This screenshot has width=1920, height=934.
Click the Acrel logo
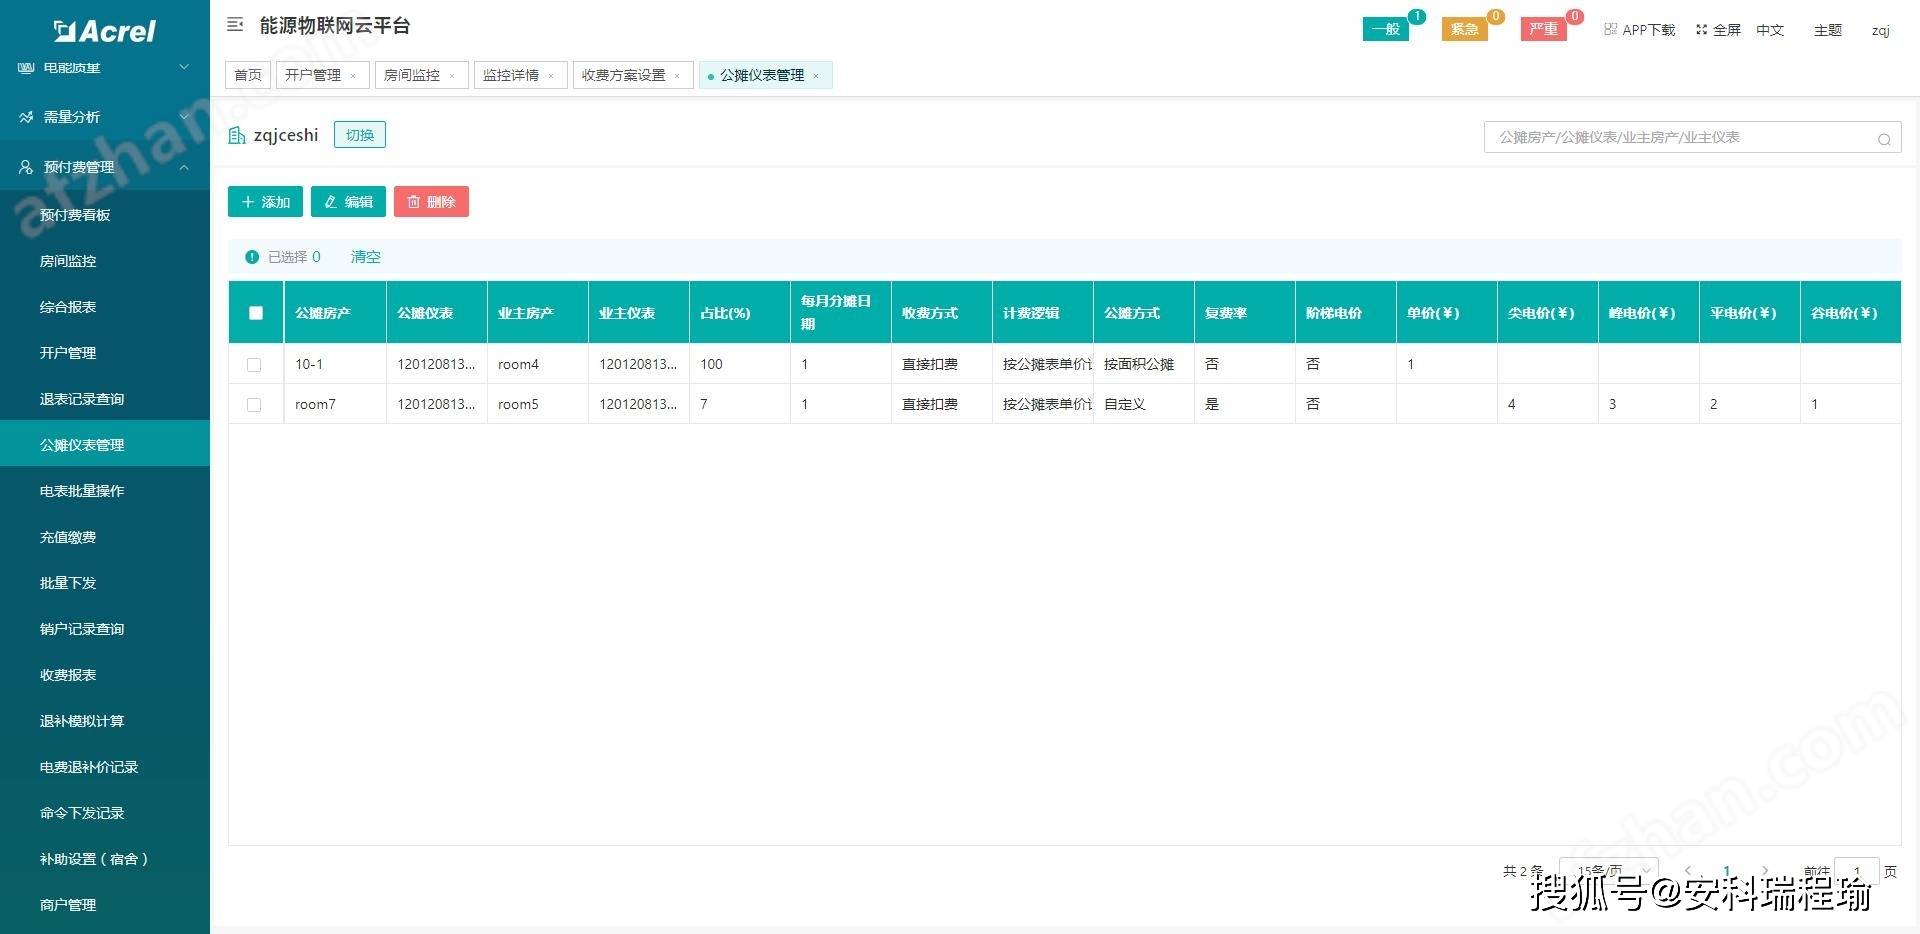[x=105, y=31]
